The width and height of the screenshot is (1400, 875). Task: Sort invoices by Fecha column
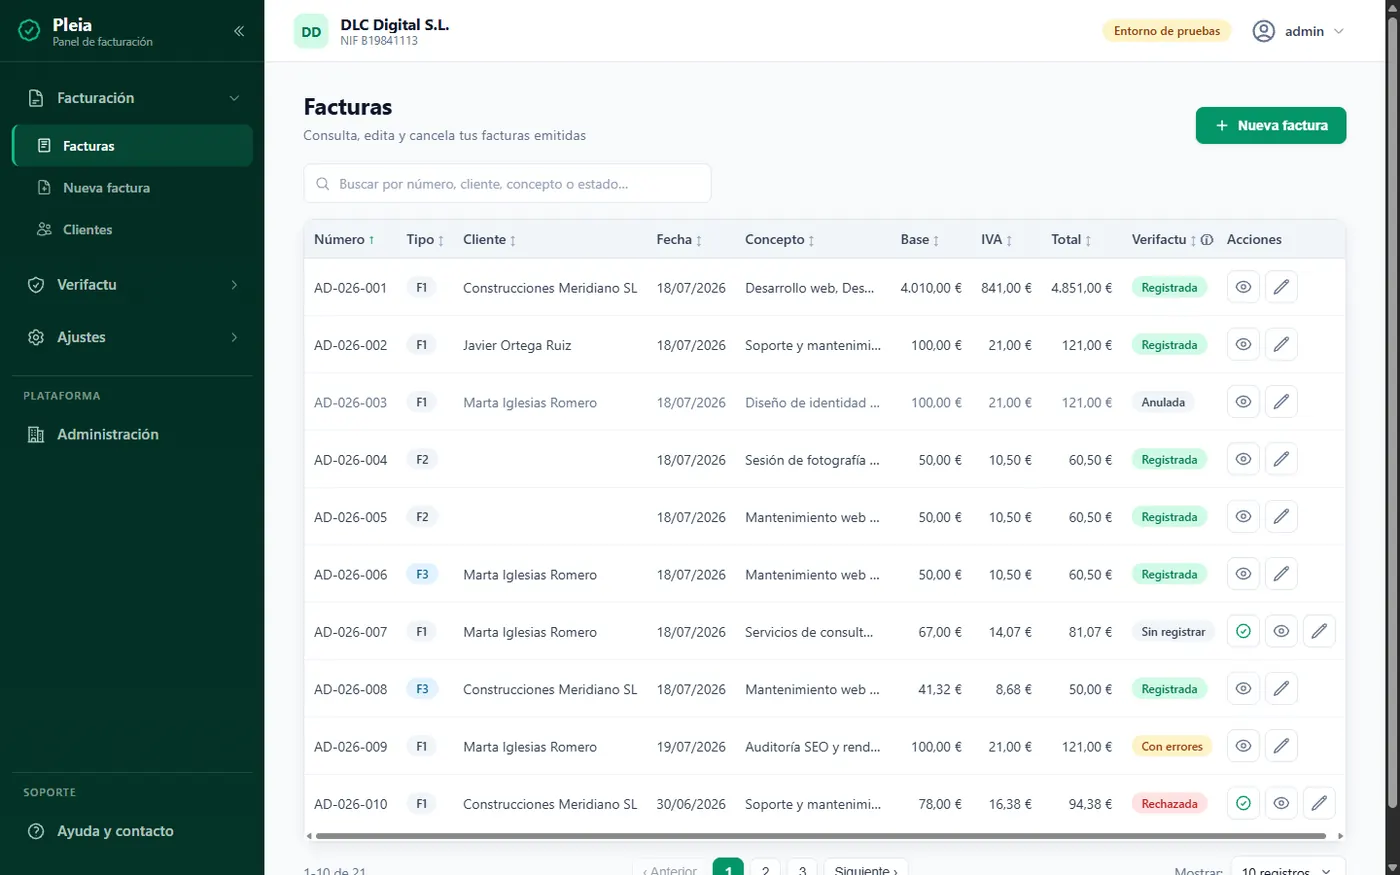(679, 240)
